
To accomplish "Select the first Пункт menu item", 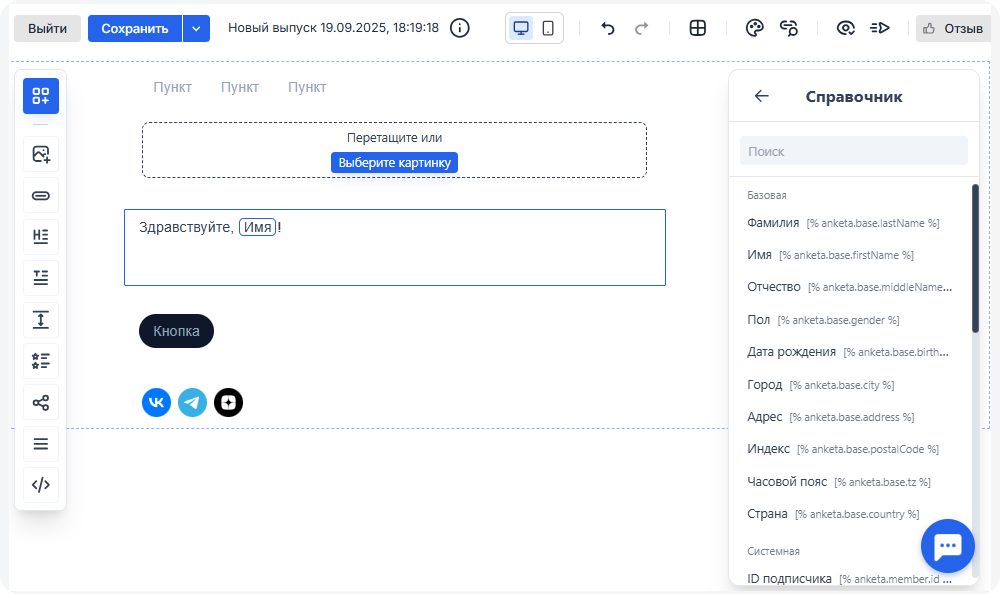I will pos(172,88).
